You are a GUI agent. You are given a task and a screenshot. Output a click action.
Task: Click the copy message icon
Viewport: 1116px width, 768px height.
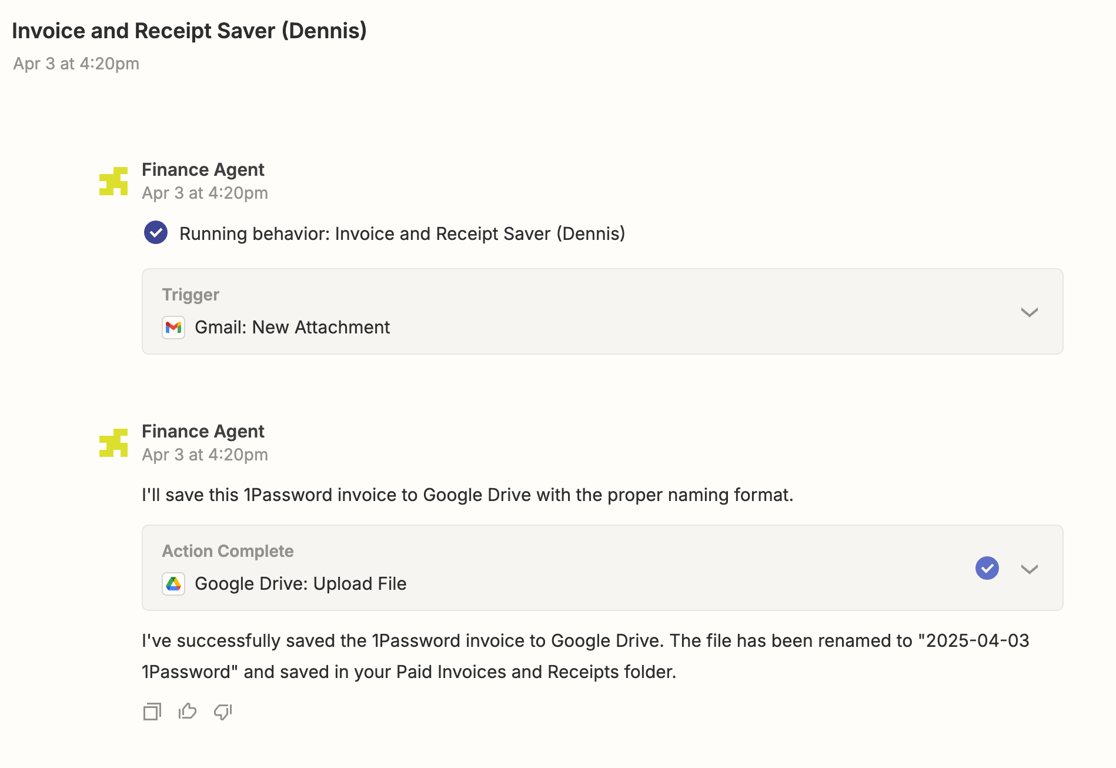[152, 712]
